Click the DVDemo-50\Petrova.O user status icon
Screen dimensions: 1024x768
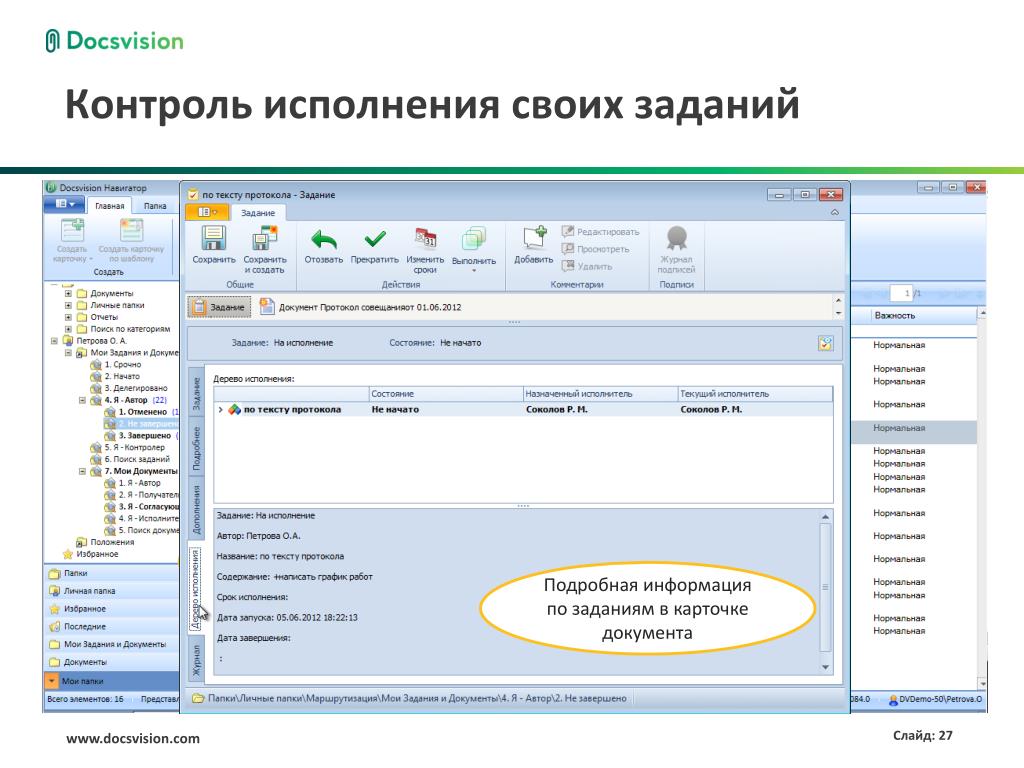893,699
